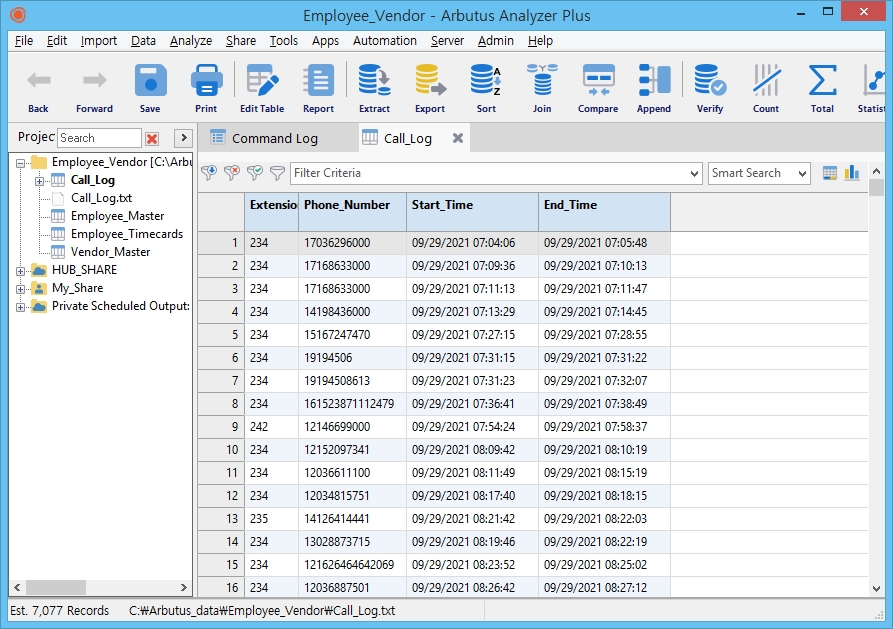Switch to chart view icon
Image resolution: width=893 pixels, height=629 pixels.
click(x=852, y=173)
